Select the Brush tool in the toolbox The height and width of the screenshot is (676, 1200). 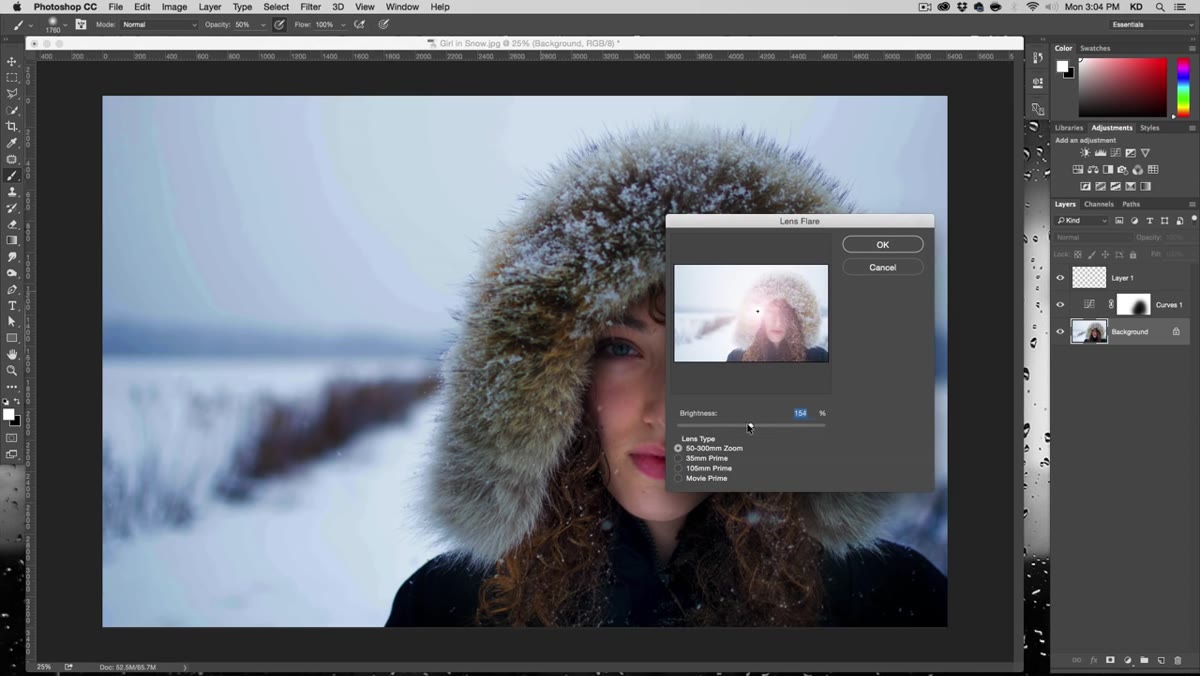12,175
